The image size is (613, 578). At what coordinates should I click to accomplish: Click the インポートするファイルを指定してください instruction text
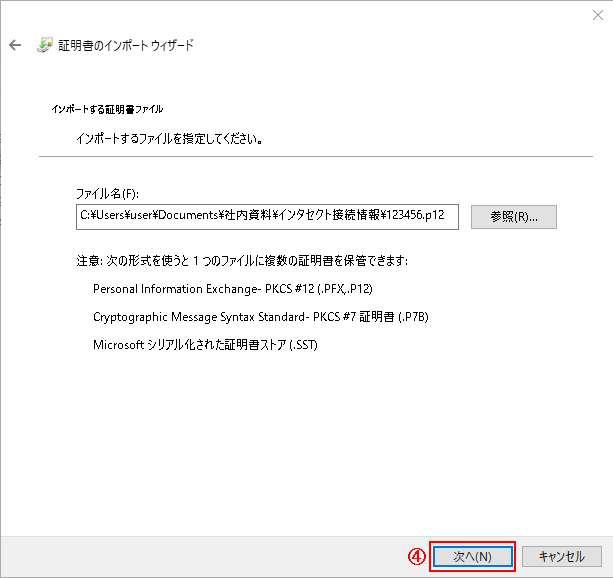tap(171, 138)
